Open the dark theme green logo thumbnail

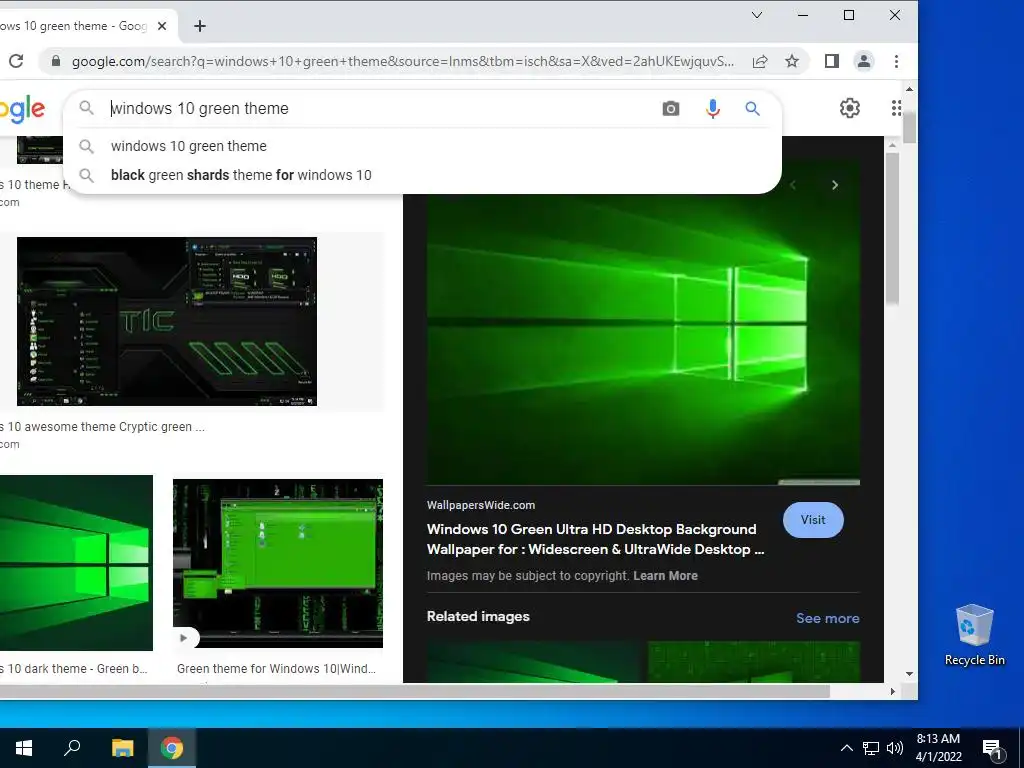(76, 563)
